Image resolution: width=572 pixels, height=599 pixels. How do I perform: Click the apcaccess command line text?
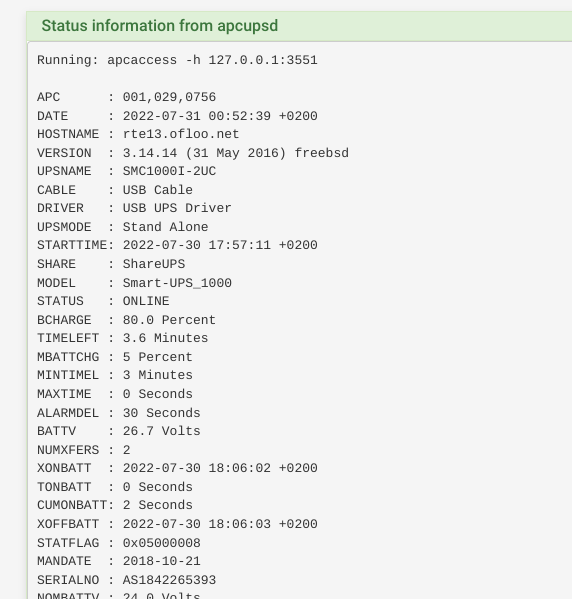coord(177,60)
